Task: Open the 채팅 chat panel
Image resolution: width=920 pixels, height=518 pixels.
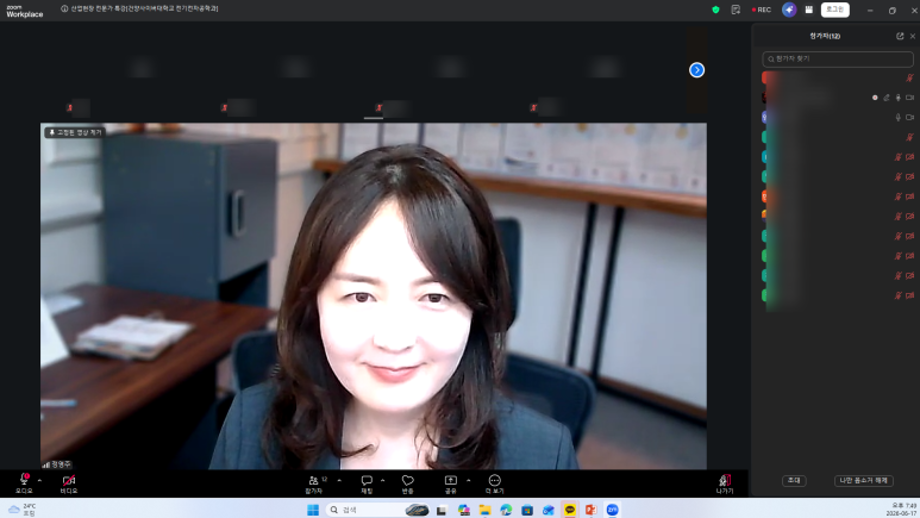Action: tap(367, 483)
